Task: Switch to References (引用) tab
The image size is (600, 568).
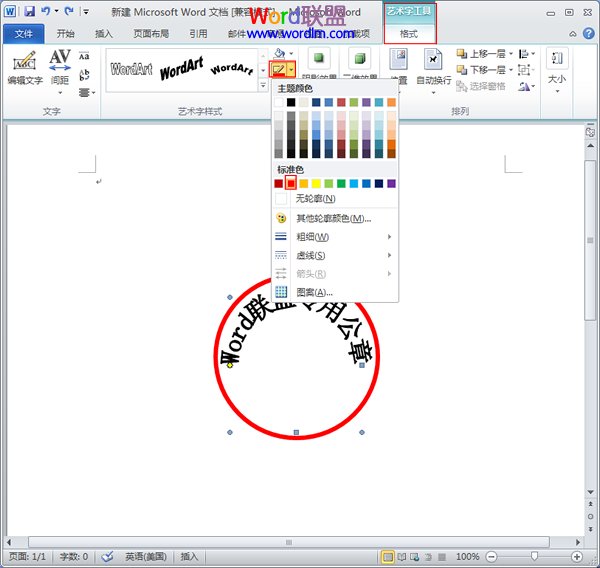Action: click(x=198, y=34)
